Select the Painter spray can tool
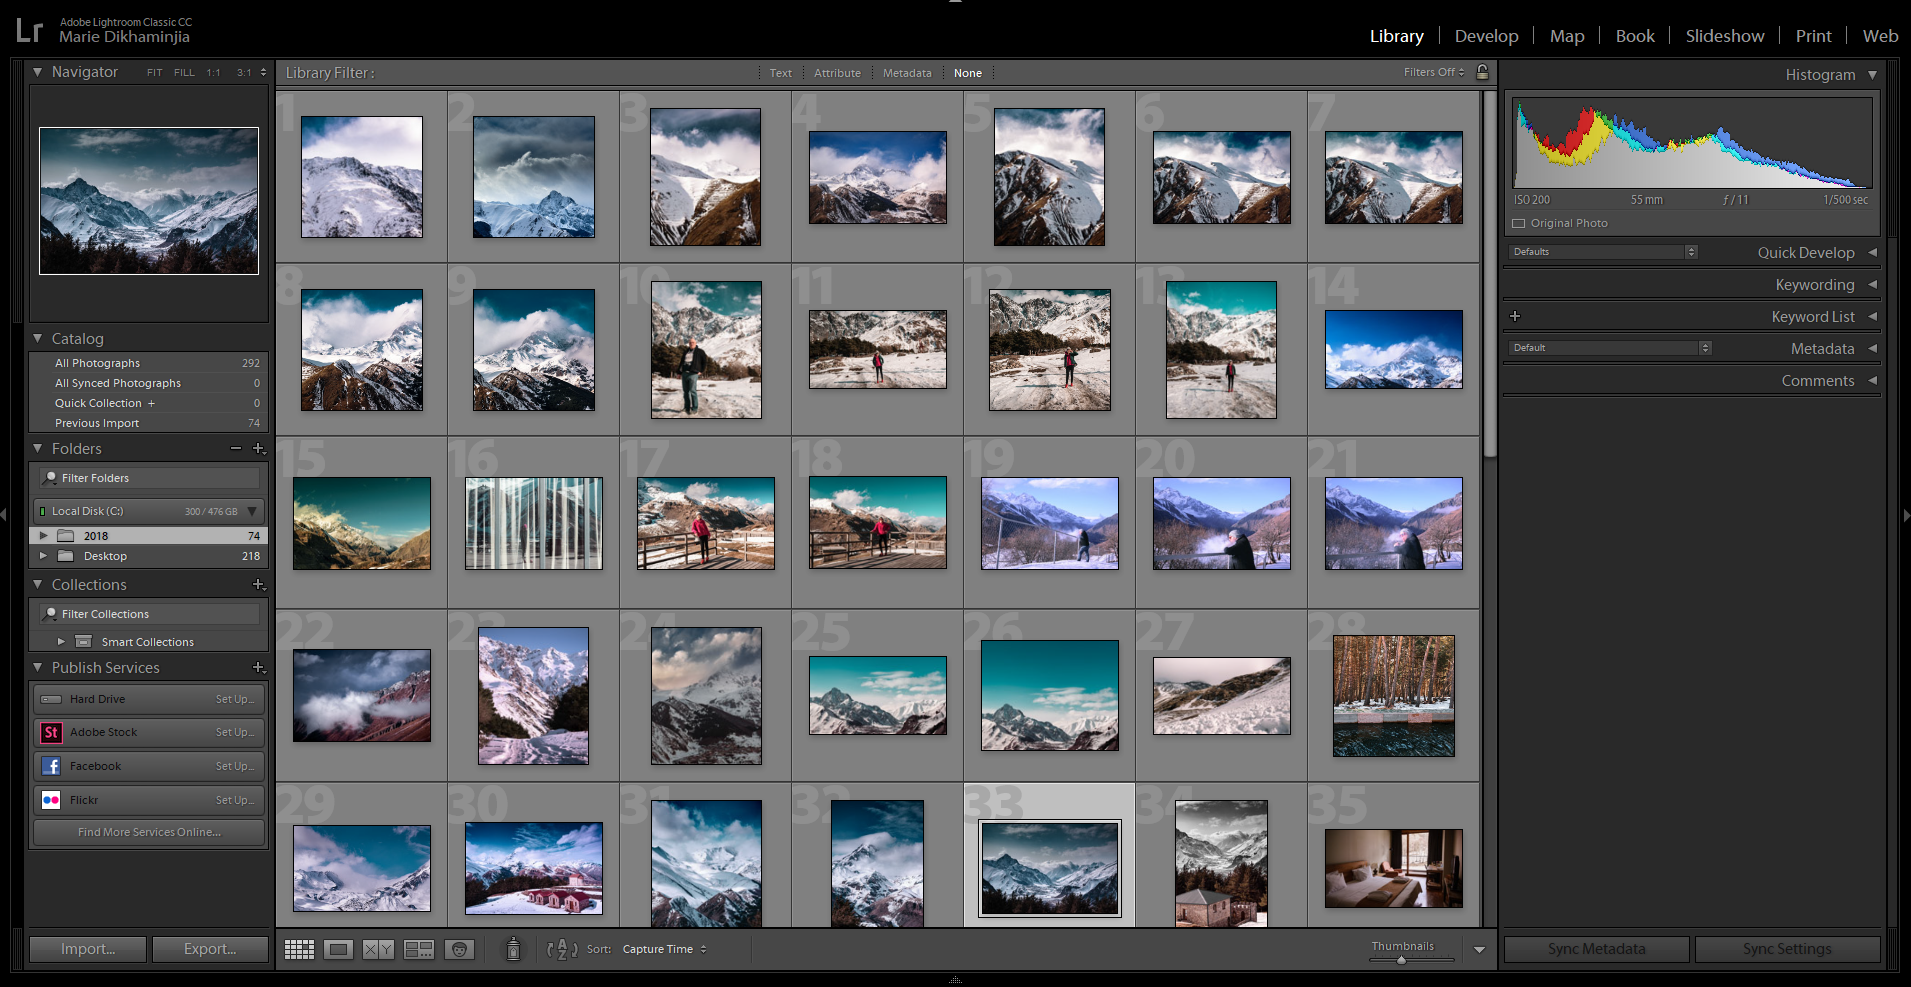Viewport: 1911px width, 987px height. (513, 949)
